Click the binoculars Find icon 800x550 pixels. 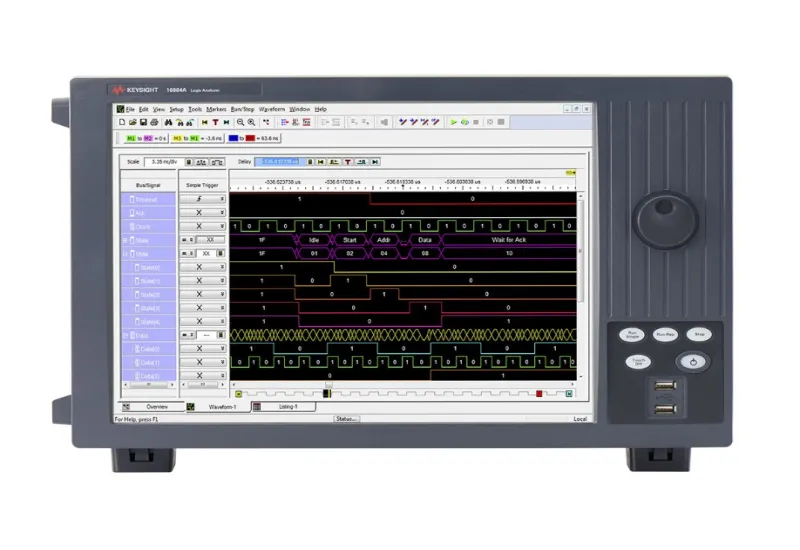click(x=168, y=122)
